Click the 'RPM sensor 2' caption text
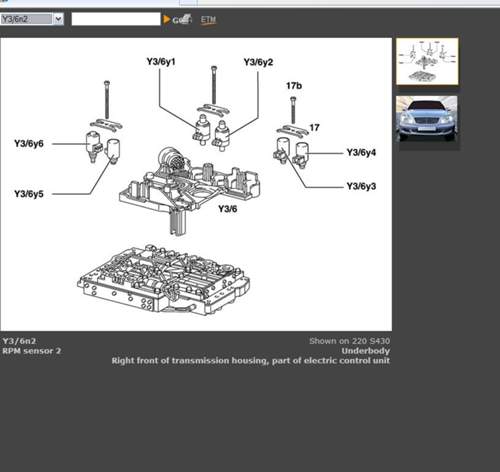 [x=32, y=351]
